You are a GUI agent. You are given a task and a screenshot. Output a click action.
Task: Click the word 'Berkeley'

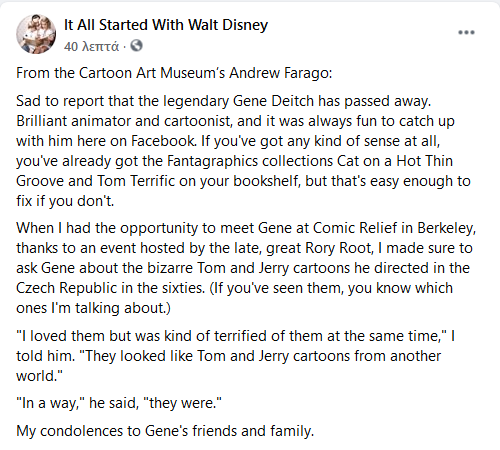446,228
